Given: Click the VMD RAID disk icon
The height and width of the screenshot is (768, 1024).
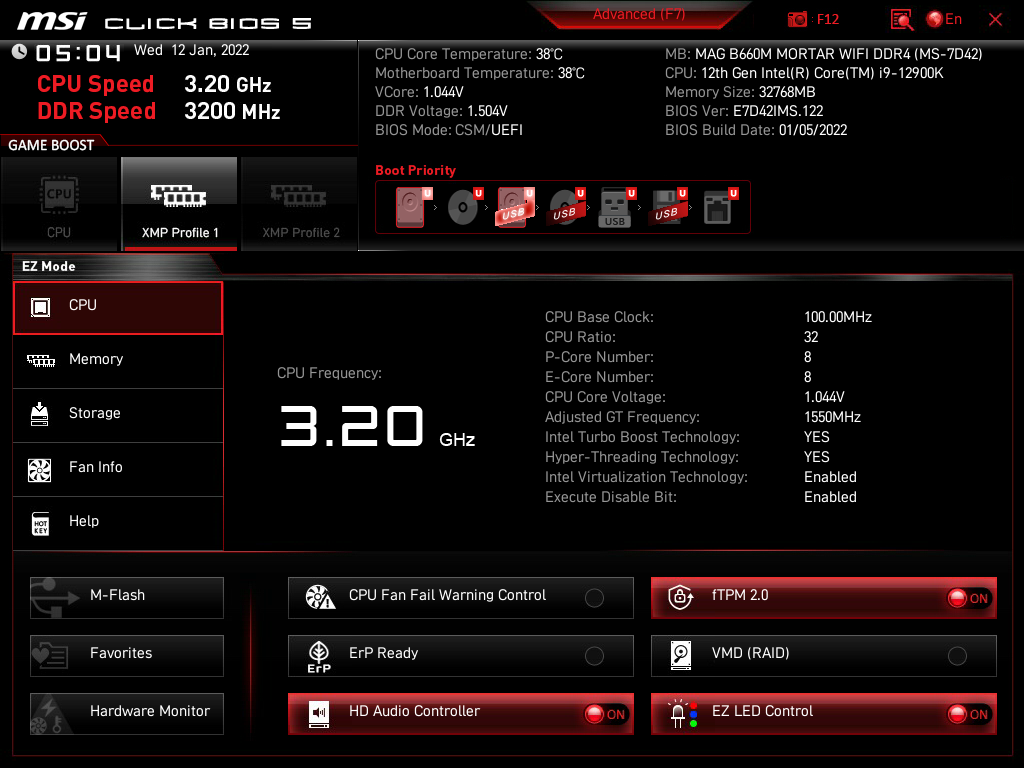Looking at the screenshot, I should point(680,655).
